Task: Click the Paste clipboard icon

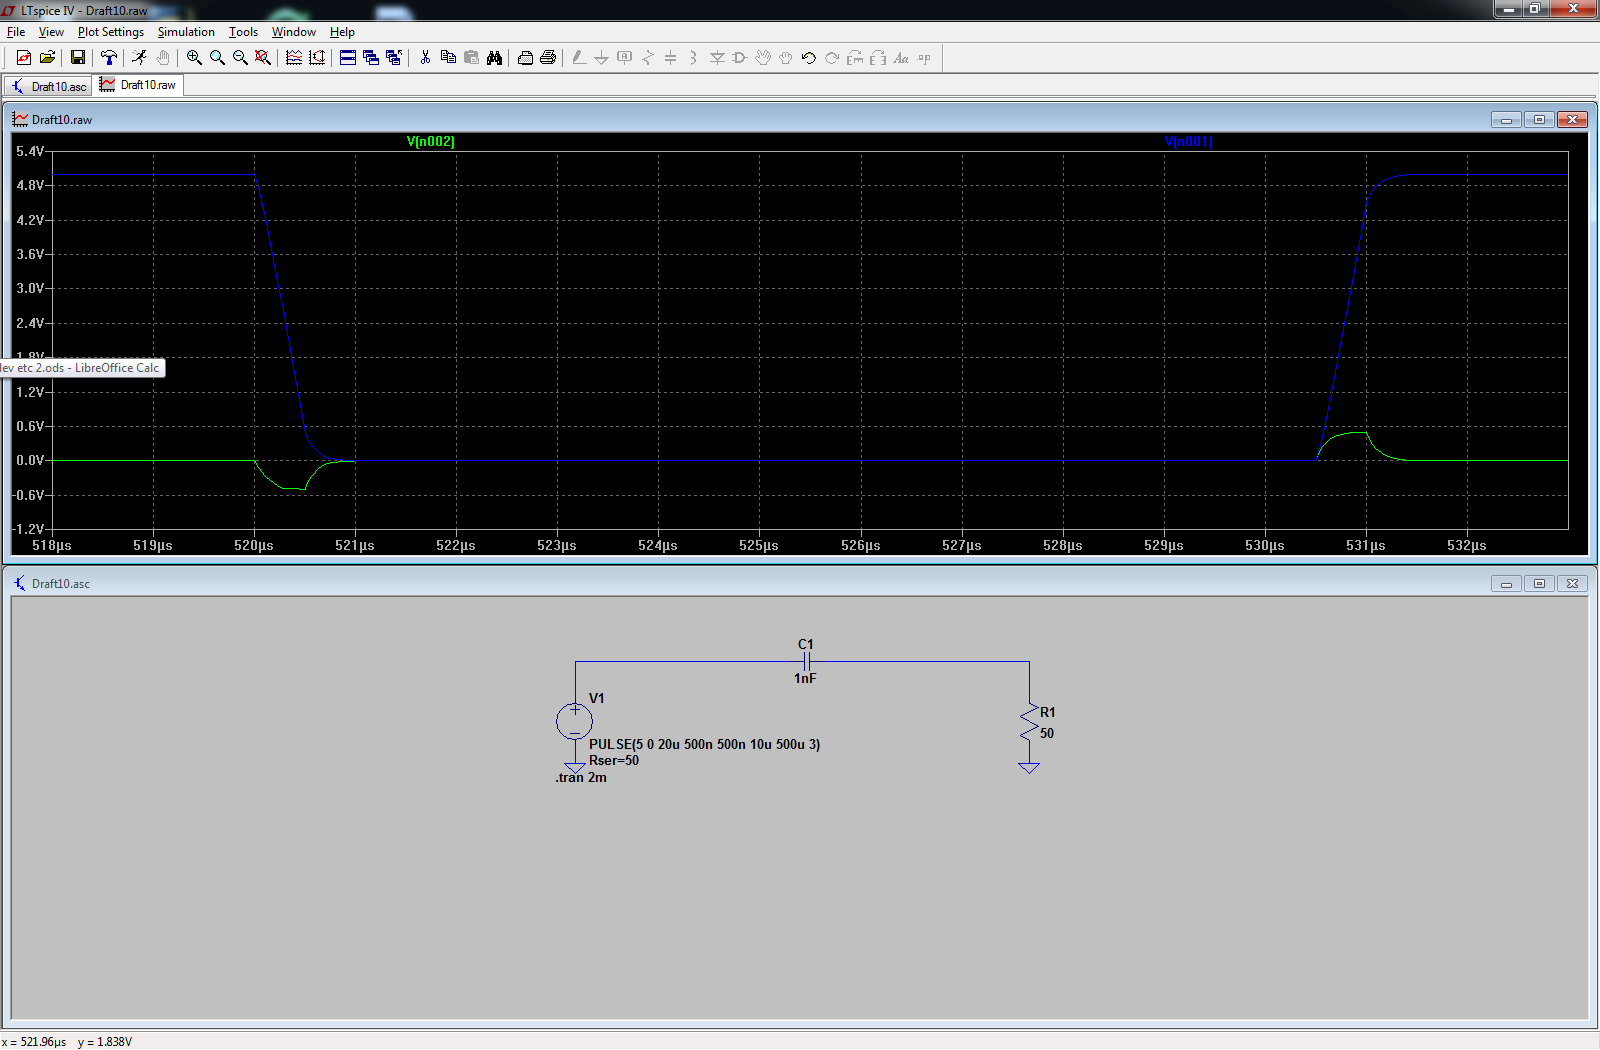Action: tap(471, 58)
